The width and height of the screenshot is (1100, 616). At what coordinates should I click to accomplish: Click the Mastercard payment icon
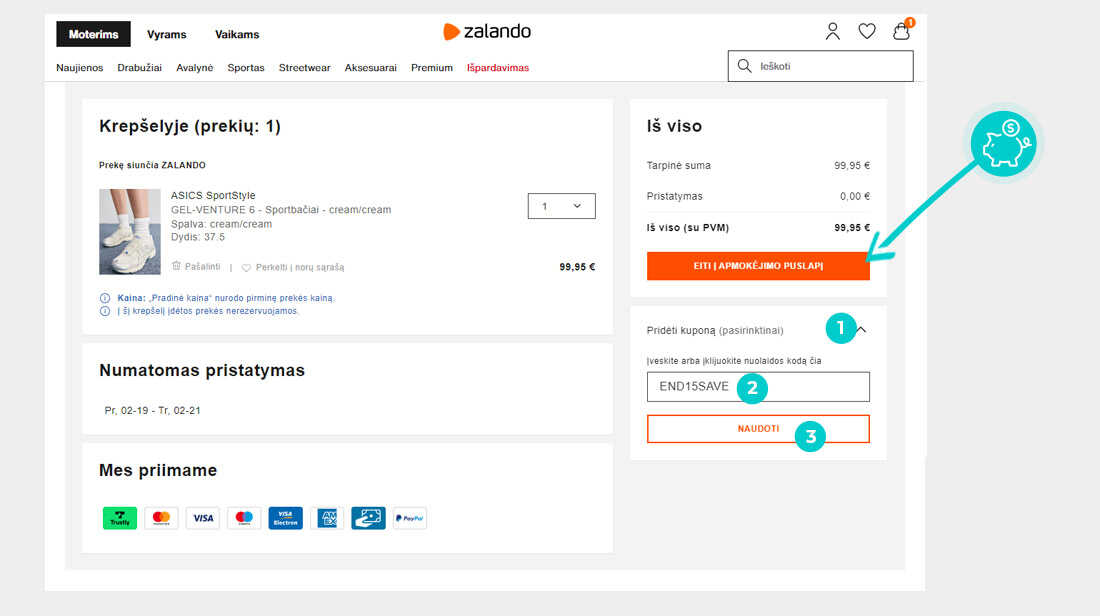161,518
